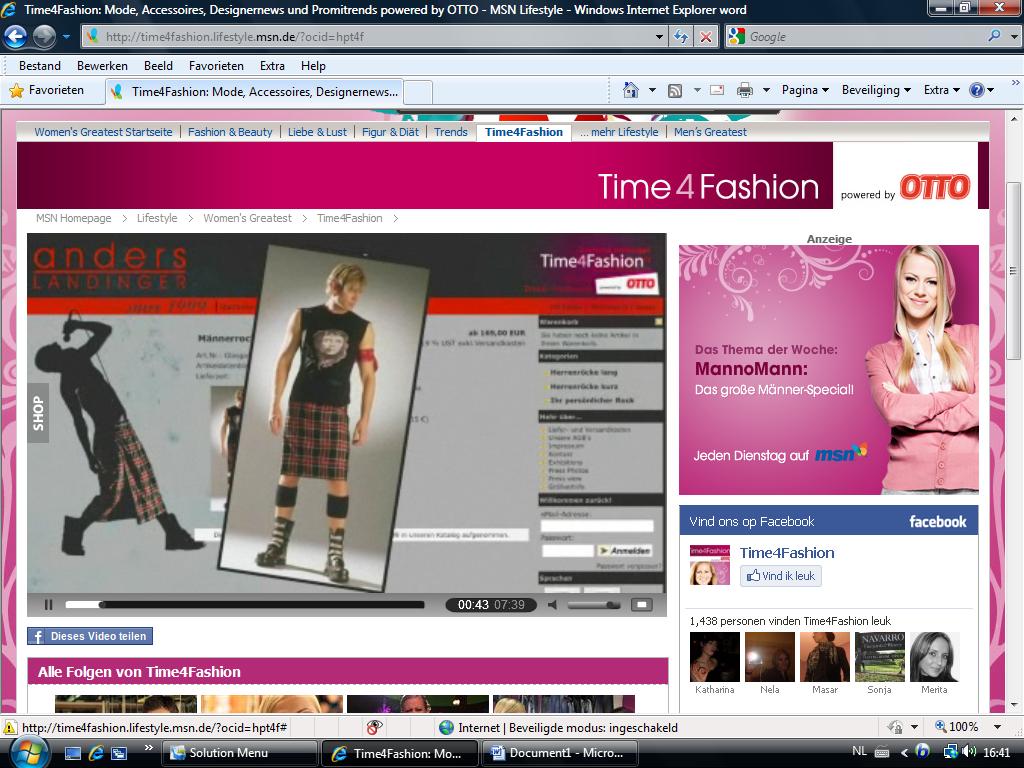Click the 'Vind ik leuk' like button
This screenshot has width=1024, height=768.
click(x=780, y=576)
